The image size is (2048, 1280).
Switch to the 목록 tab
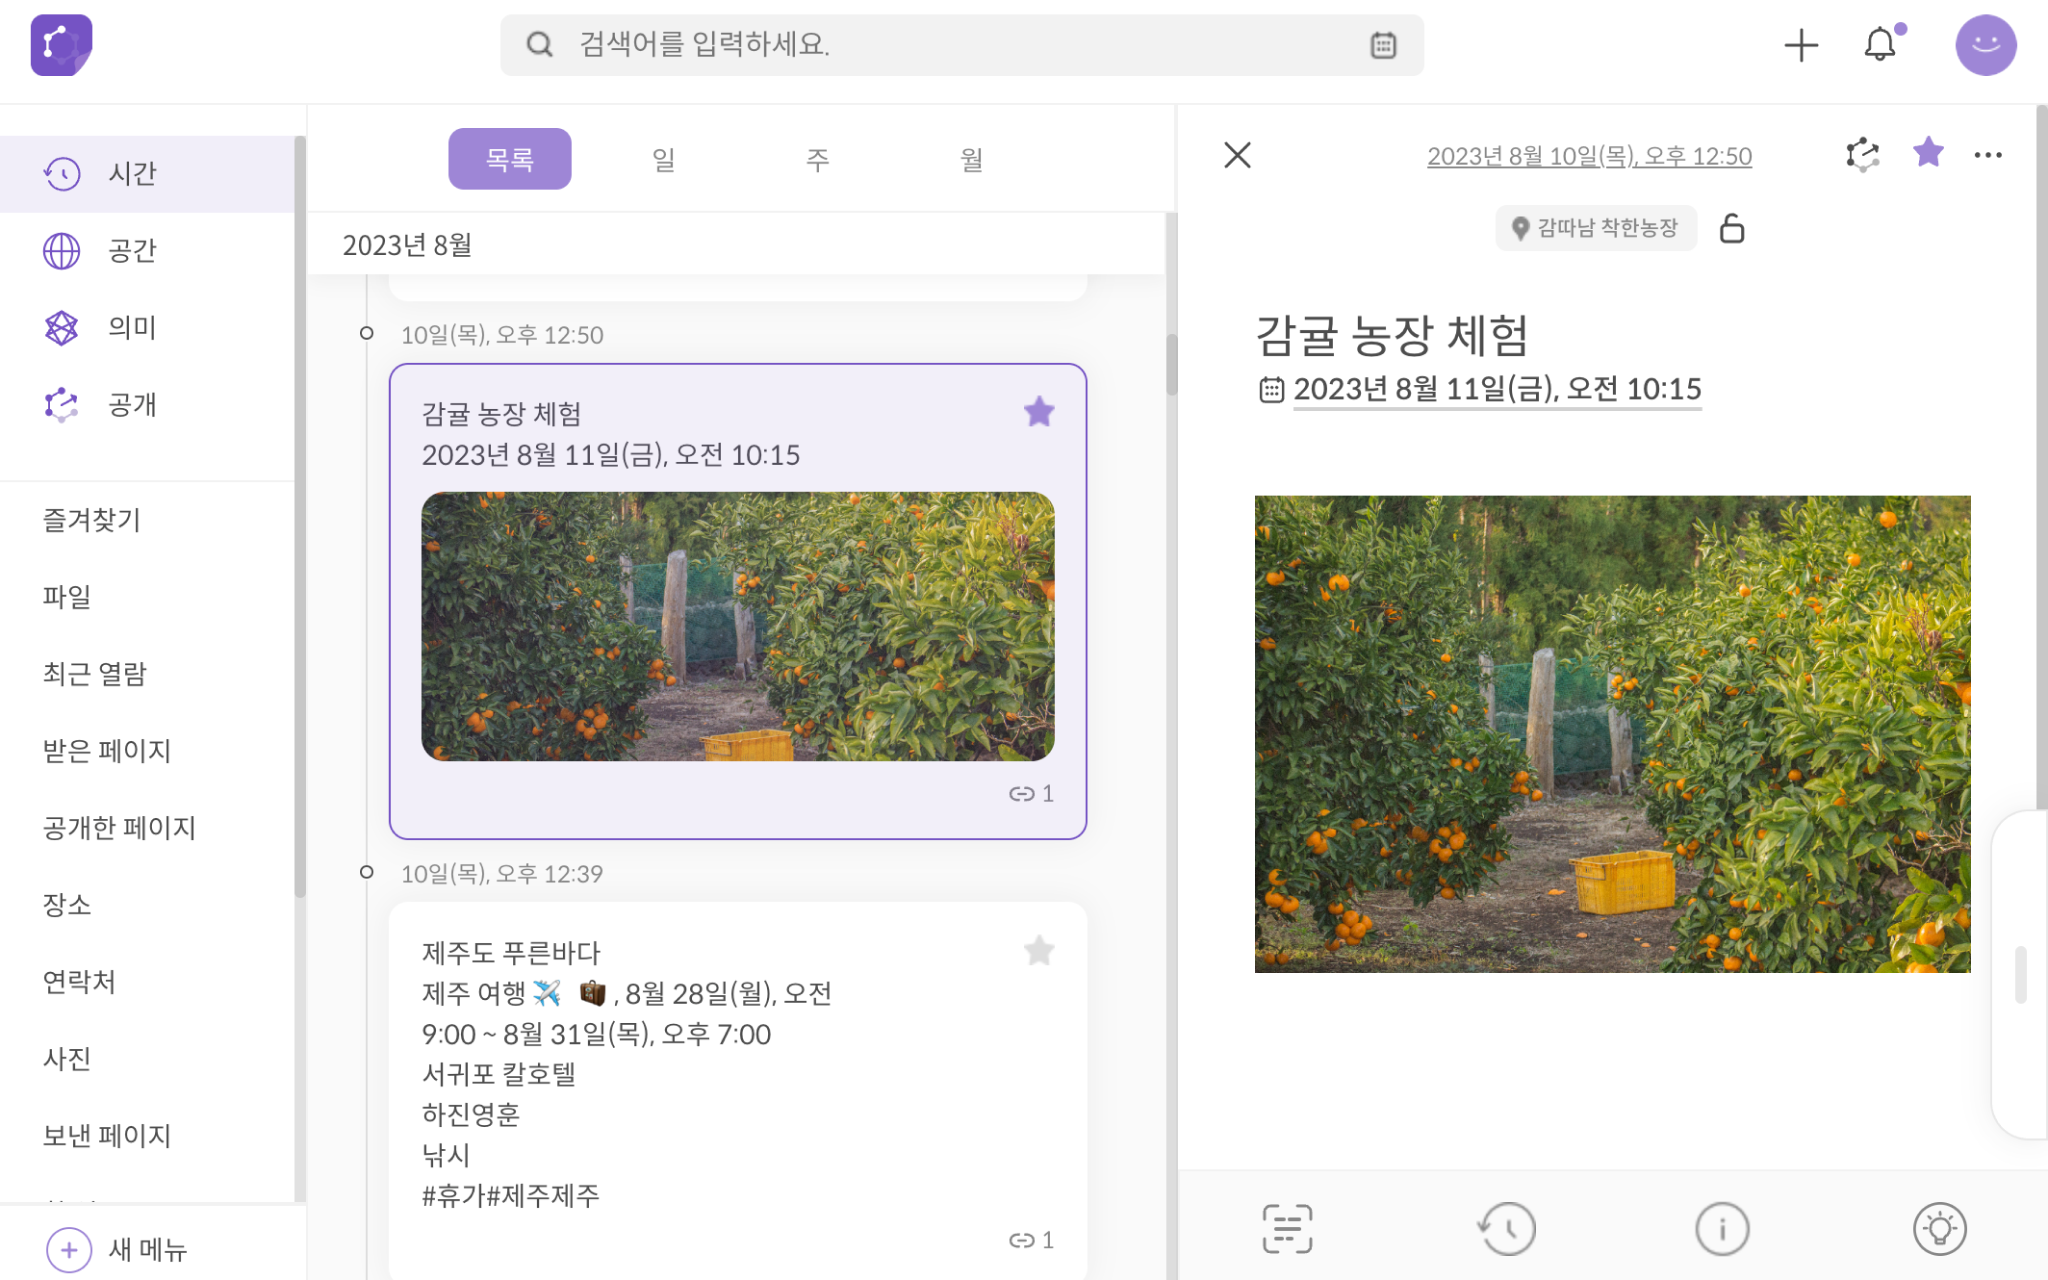tap(510, 159)
